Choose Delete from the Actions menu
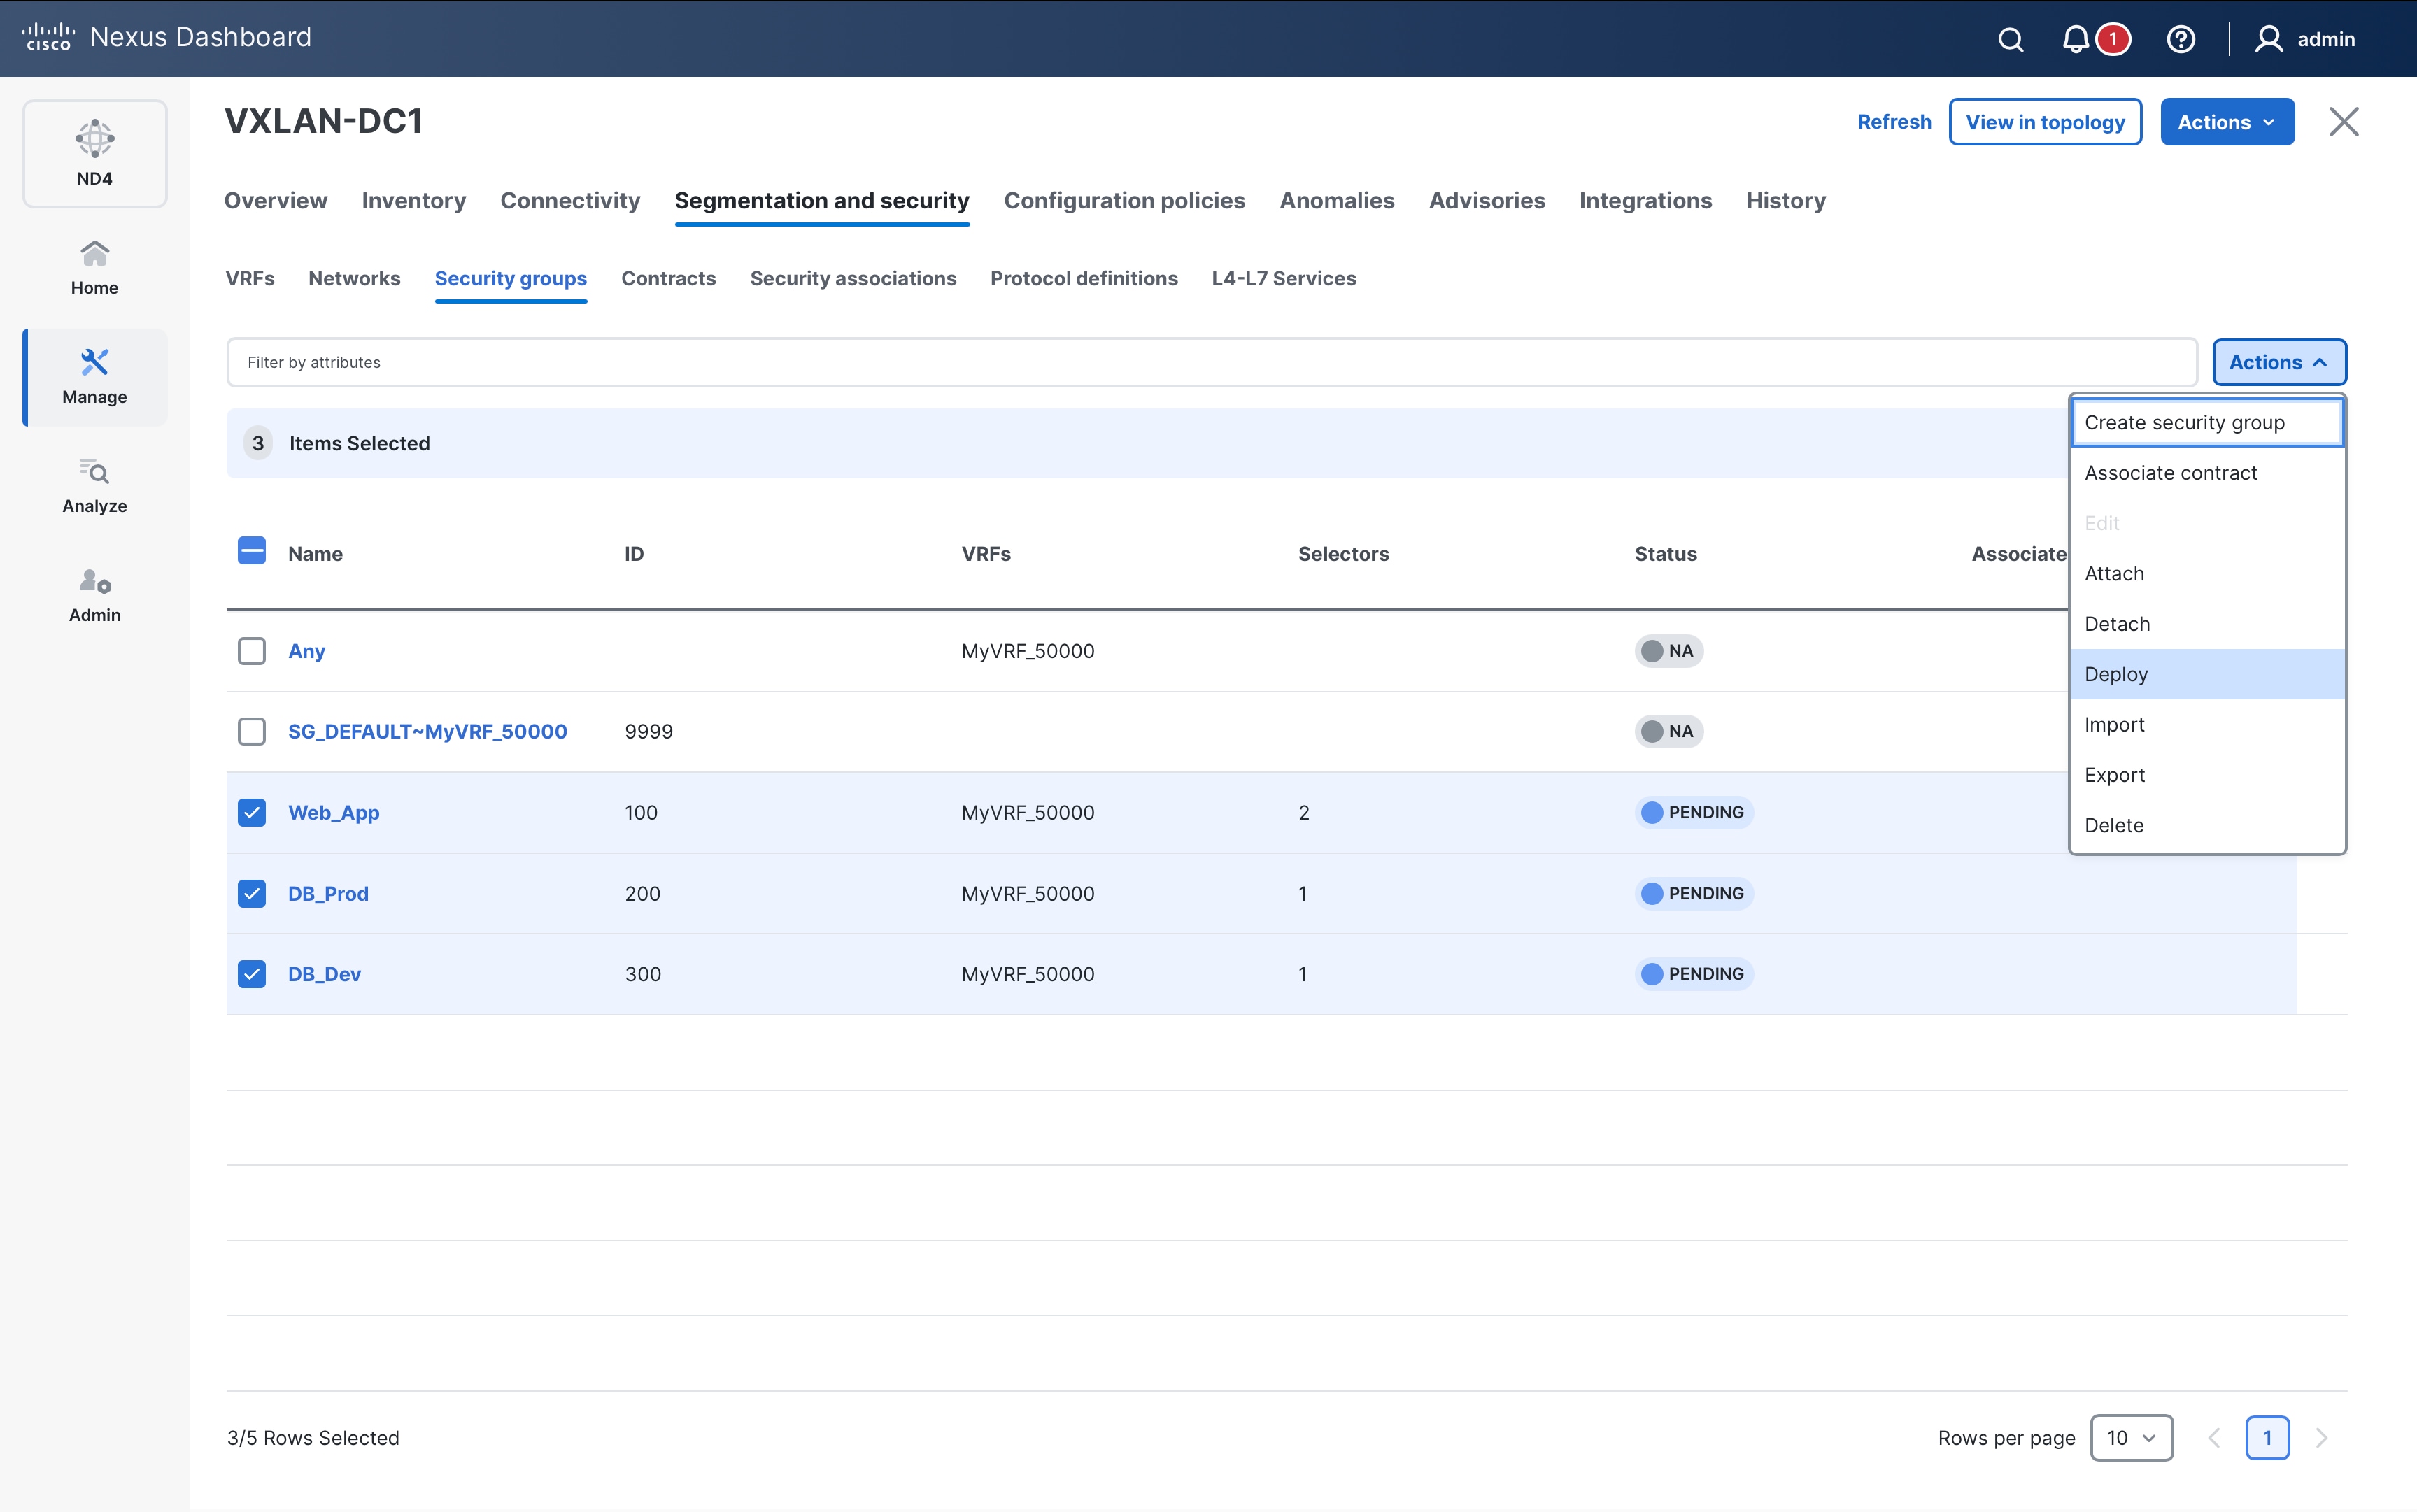 2207,825
